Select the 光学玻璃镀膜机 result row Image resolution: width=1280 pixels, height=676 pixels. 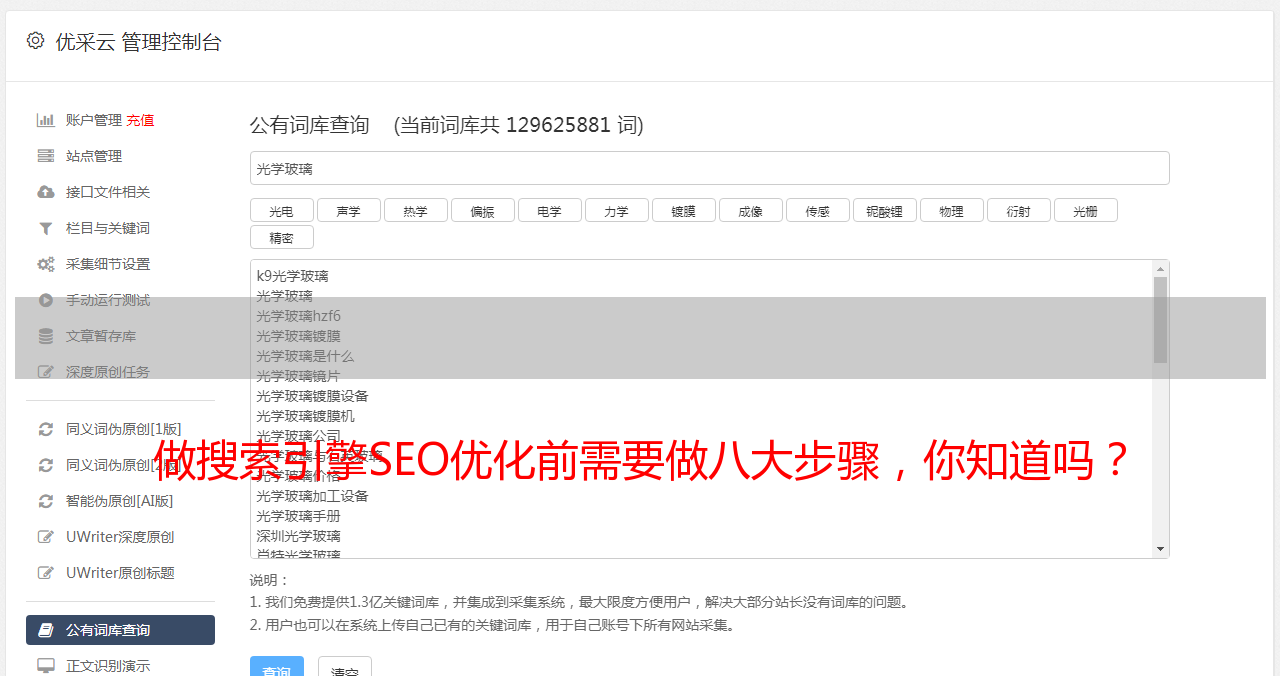(x=305, y=416)
